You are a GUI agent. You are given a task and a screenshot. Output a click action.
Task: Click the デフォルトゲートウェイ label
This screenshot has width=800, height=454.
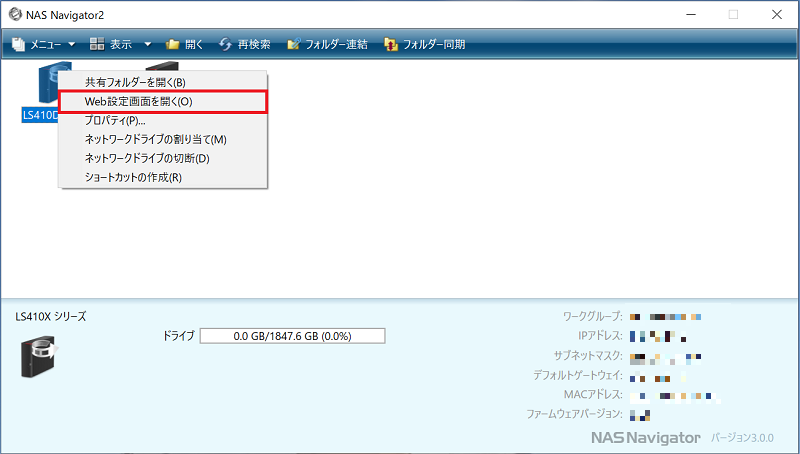tap(578, 375)
